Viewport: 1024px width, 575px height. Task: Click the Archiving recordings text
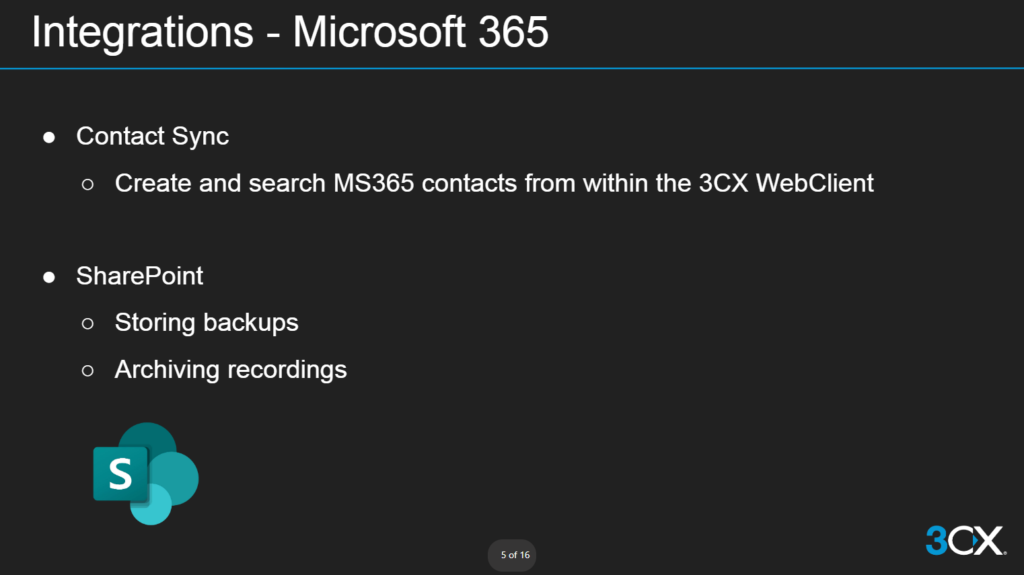coord(230,369)
